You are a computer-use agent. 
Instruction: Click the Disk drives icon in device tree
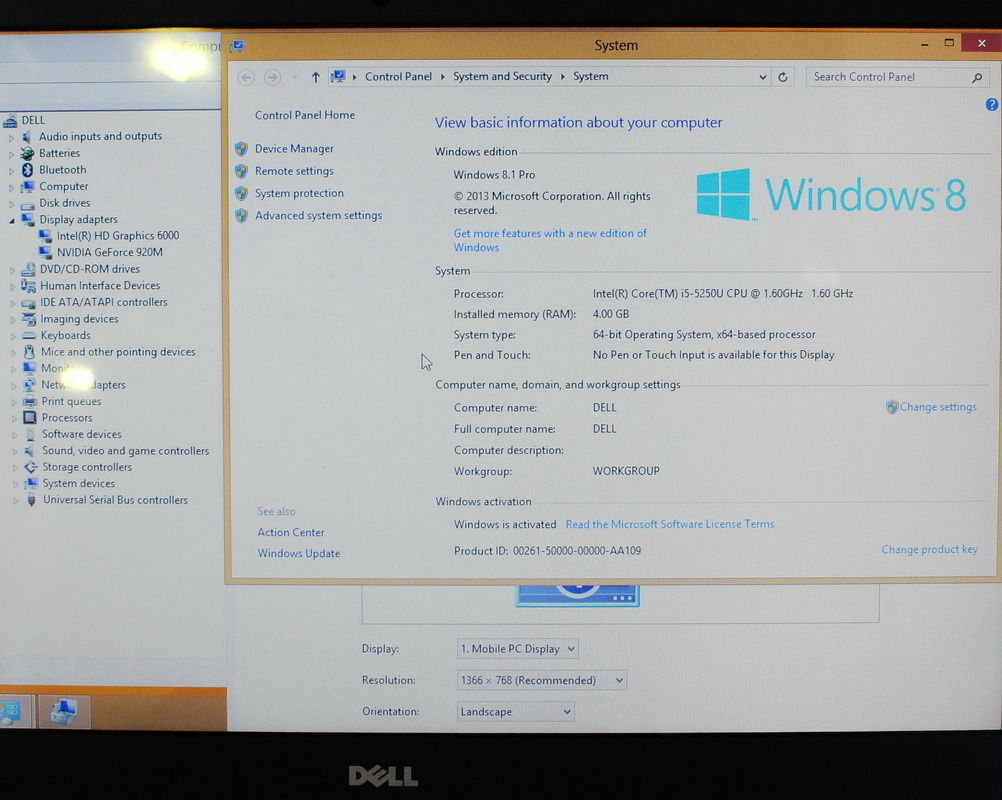point(28,204)
